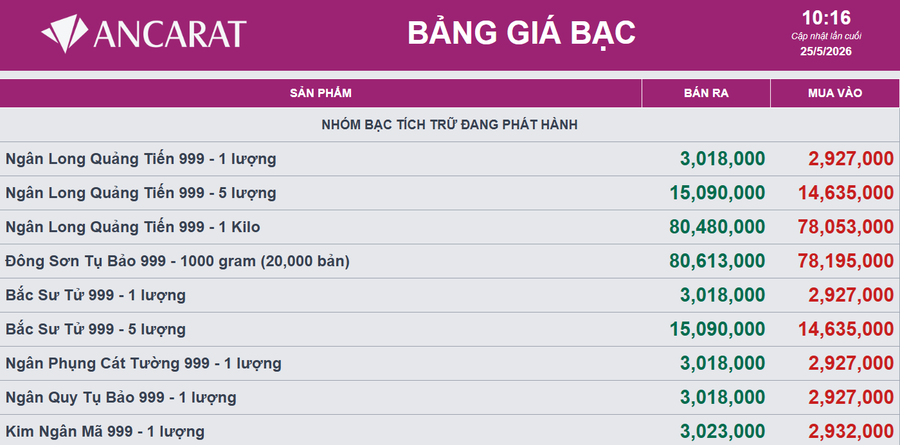Open Ngân Phụng Cát Tường 999 - 1 lượng row
The width and height of the screenshot is (900, 445).
click(449, 363)
